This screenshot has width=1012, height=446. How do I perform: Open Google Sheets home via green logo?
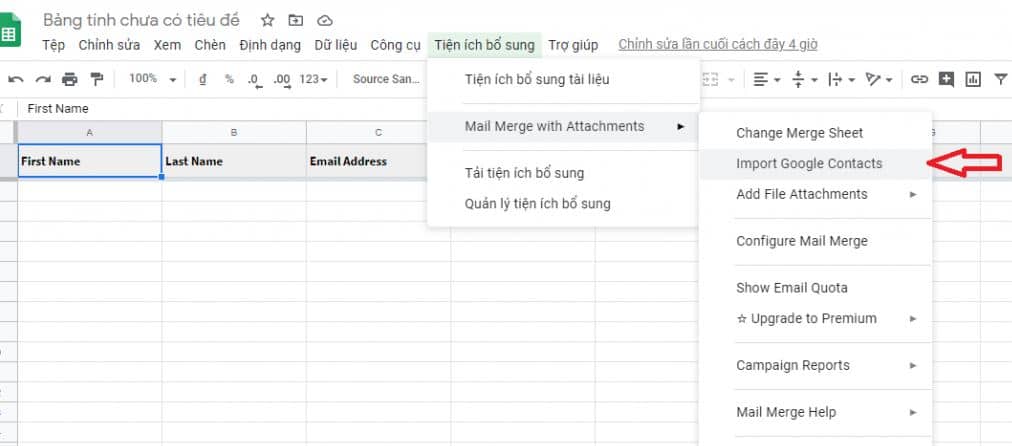pyautogui.click(x=9, y=31)
